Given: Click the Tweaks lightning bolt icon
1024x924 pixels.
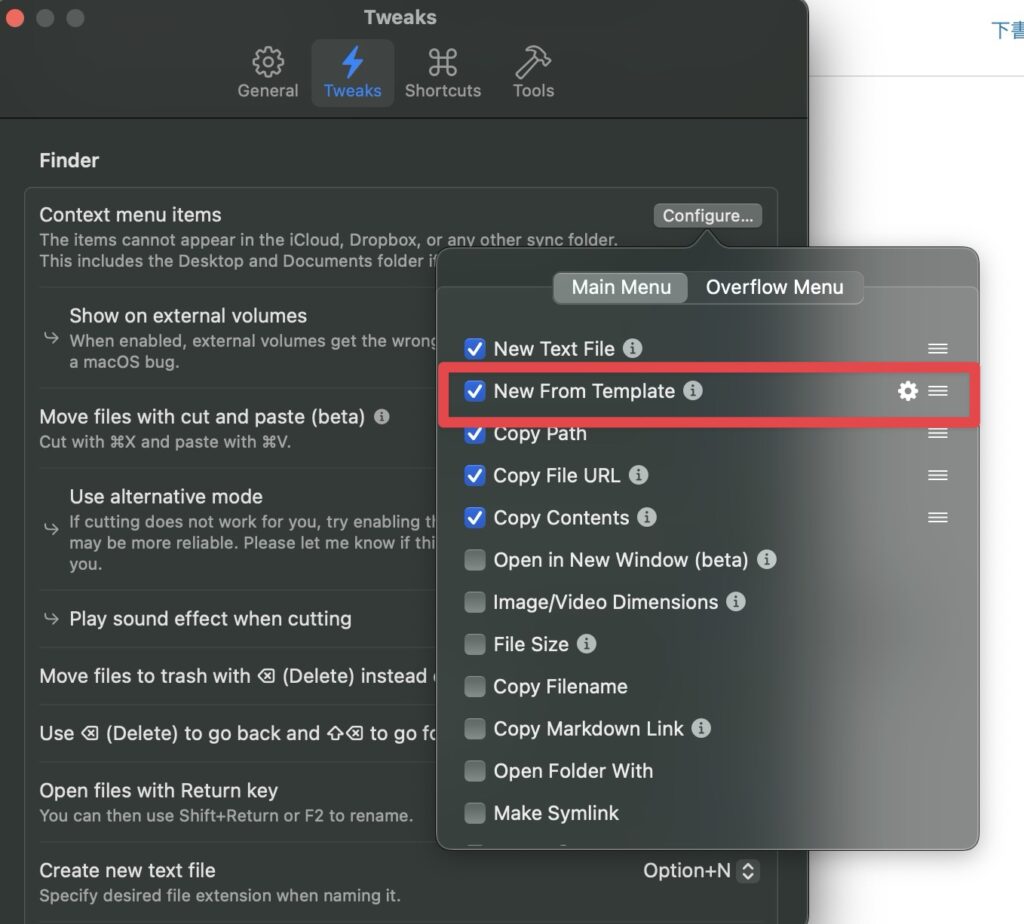Looking at the screenshot, I should tap(353, 61).
